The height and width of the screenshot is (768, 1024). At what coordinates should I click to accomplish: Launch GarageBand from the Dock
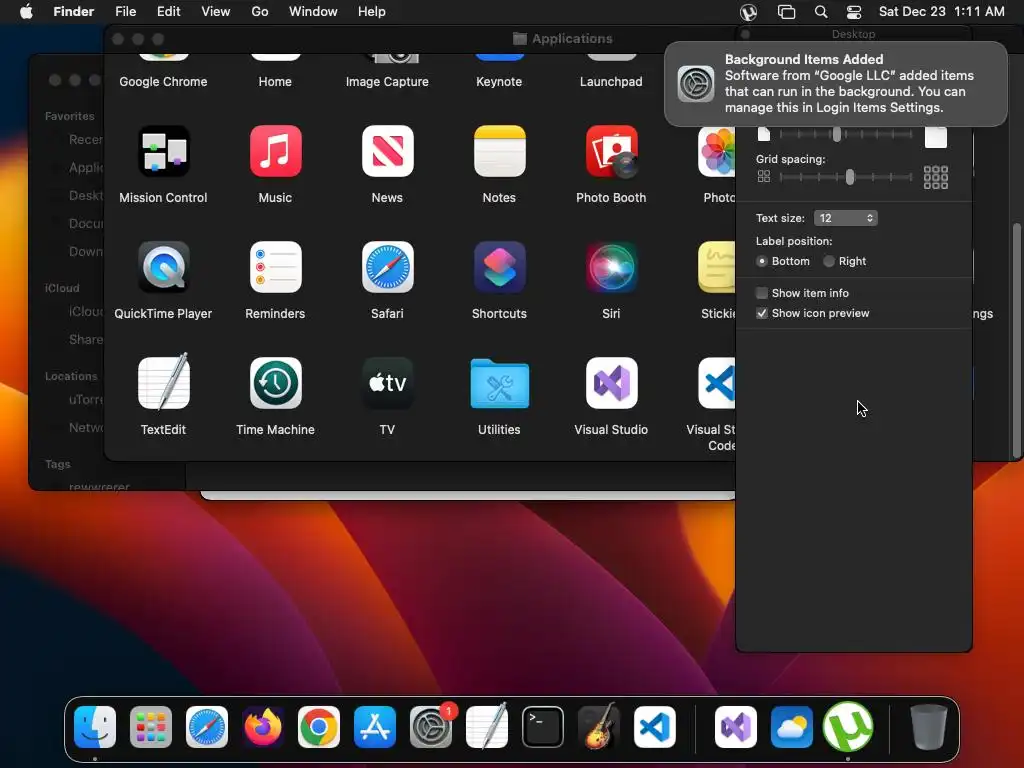tap(599, 726)
